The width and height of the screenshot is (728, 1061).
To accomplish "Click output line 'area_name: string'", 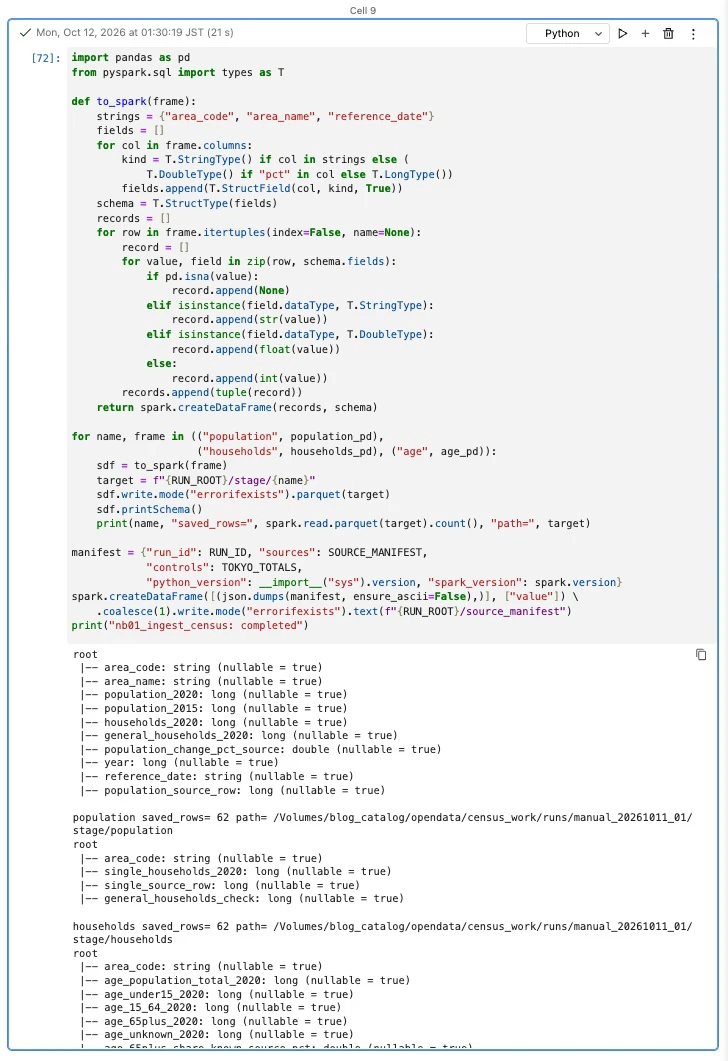I will pyautogui.click(x=201, y=681).
